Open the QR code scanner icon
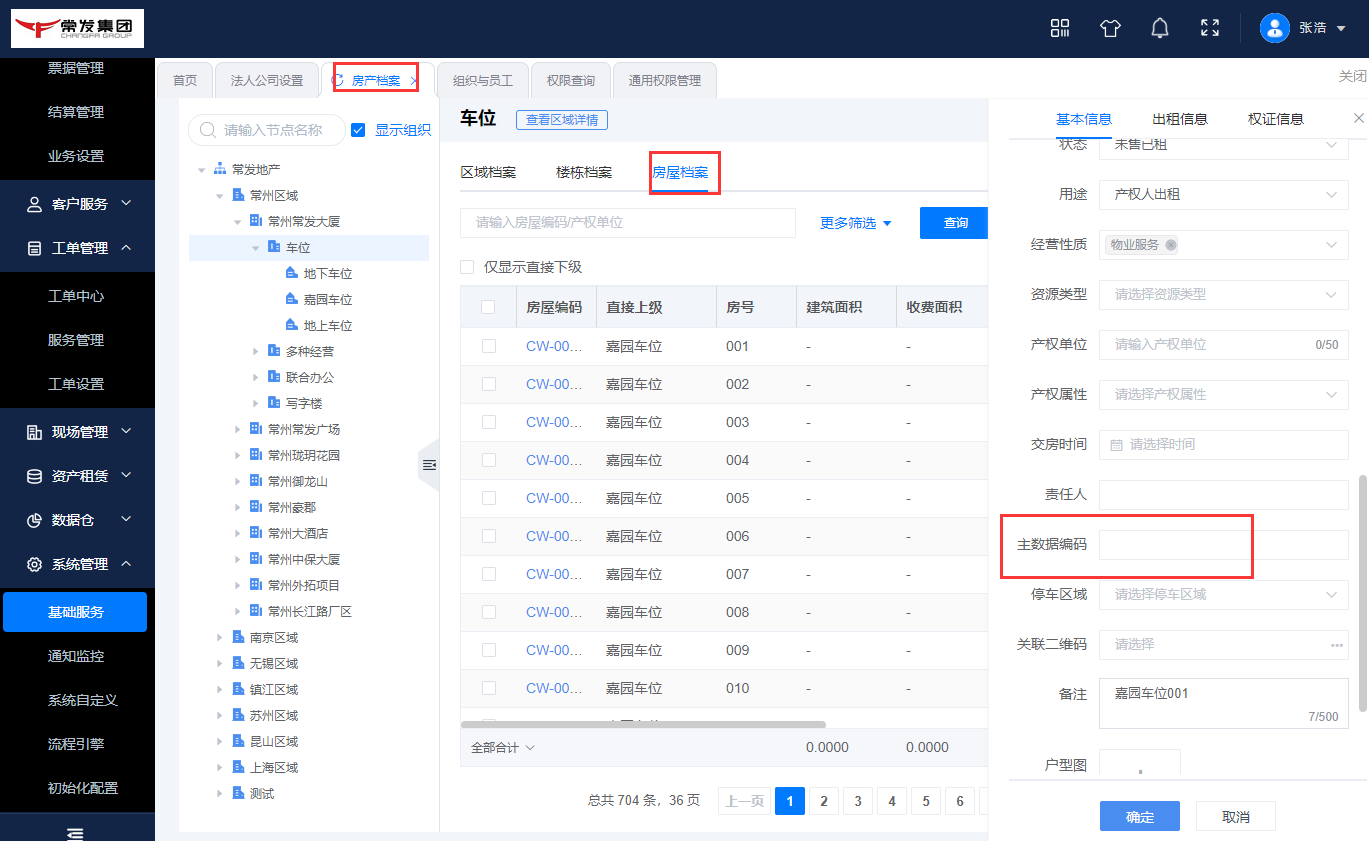 click(x=1060, y=28)
